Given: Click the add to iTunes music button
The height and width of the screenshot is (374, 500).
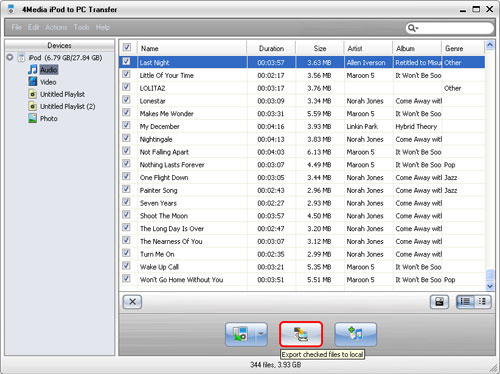Looking at the screenshot, I should click(x=355, y=334).
